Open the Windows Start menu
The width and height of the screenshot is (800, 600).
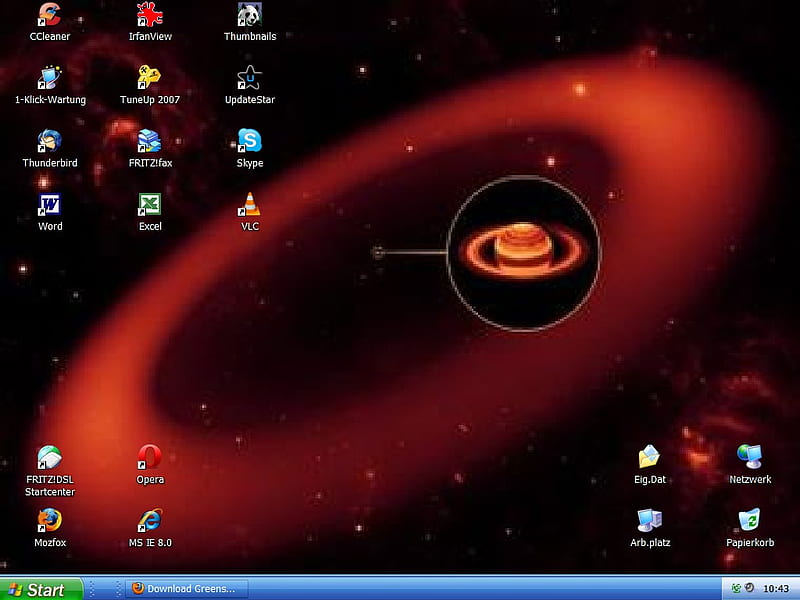41,589
